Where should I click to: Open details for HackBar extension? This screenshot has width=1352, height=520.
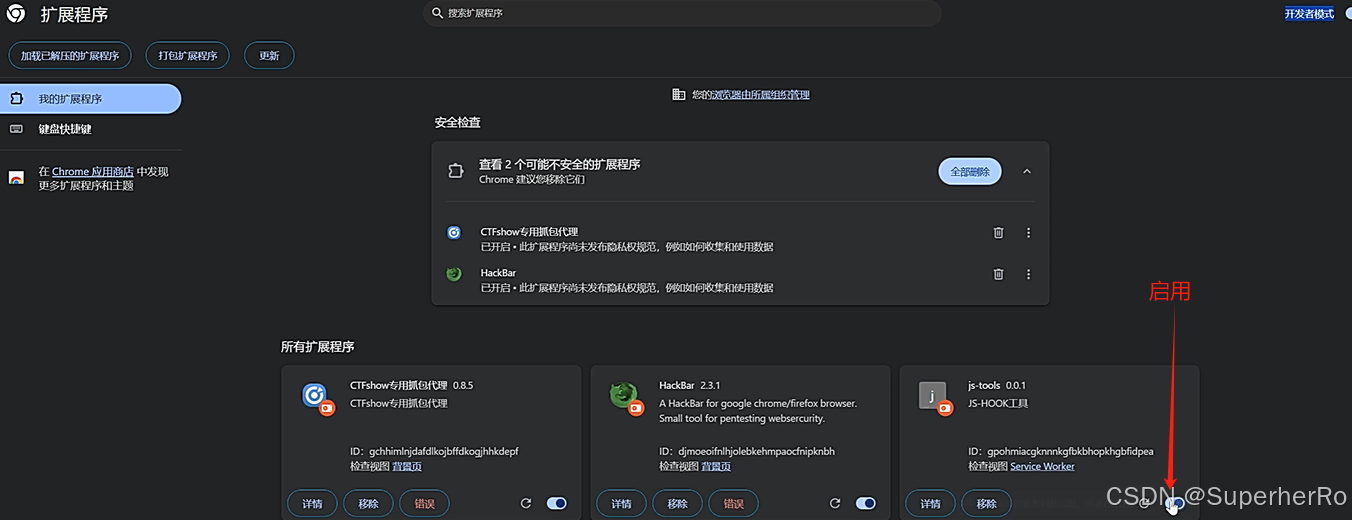[621, 504]
